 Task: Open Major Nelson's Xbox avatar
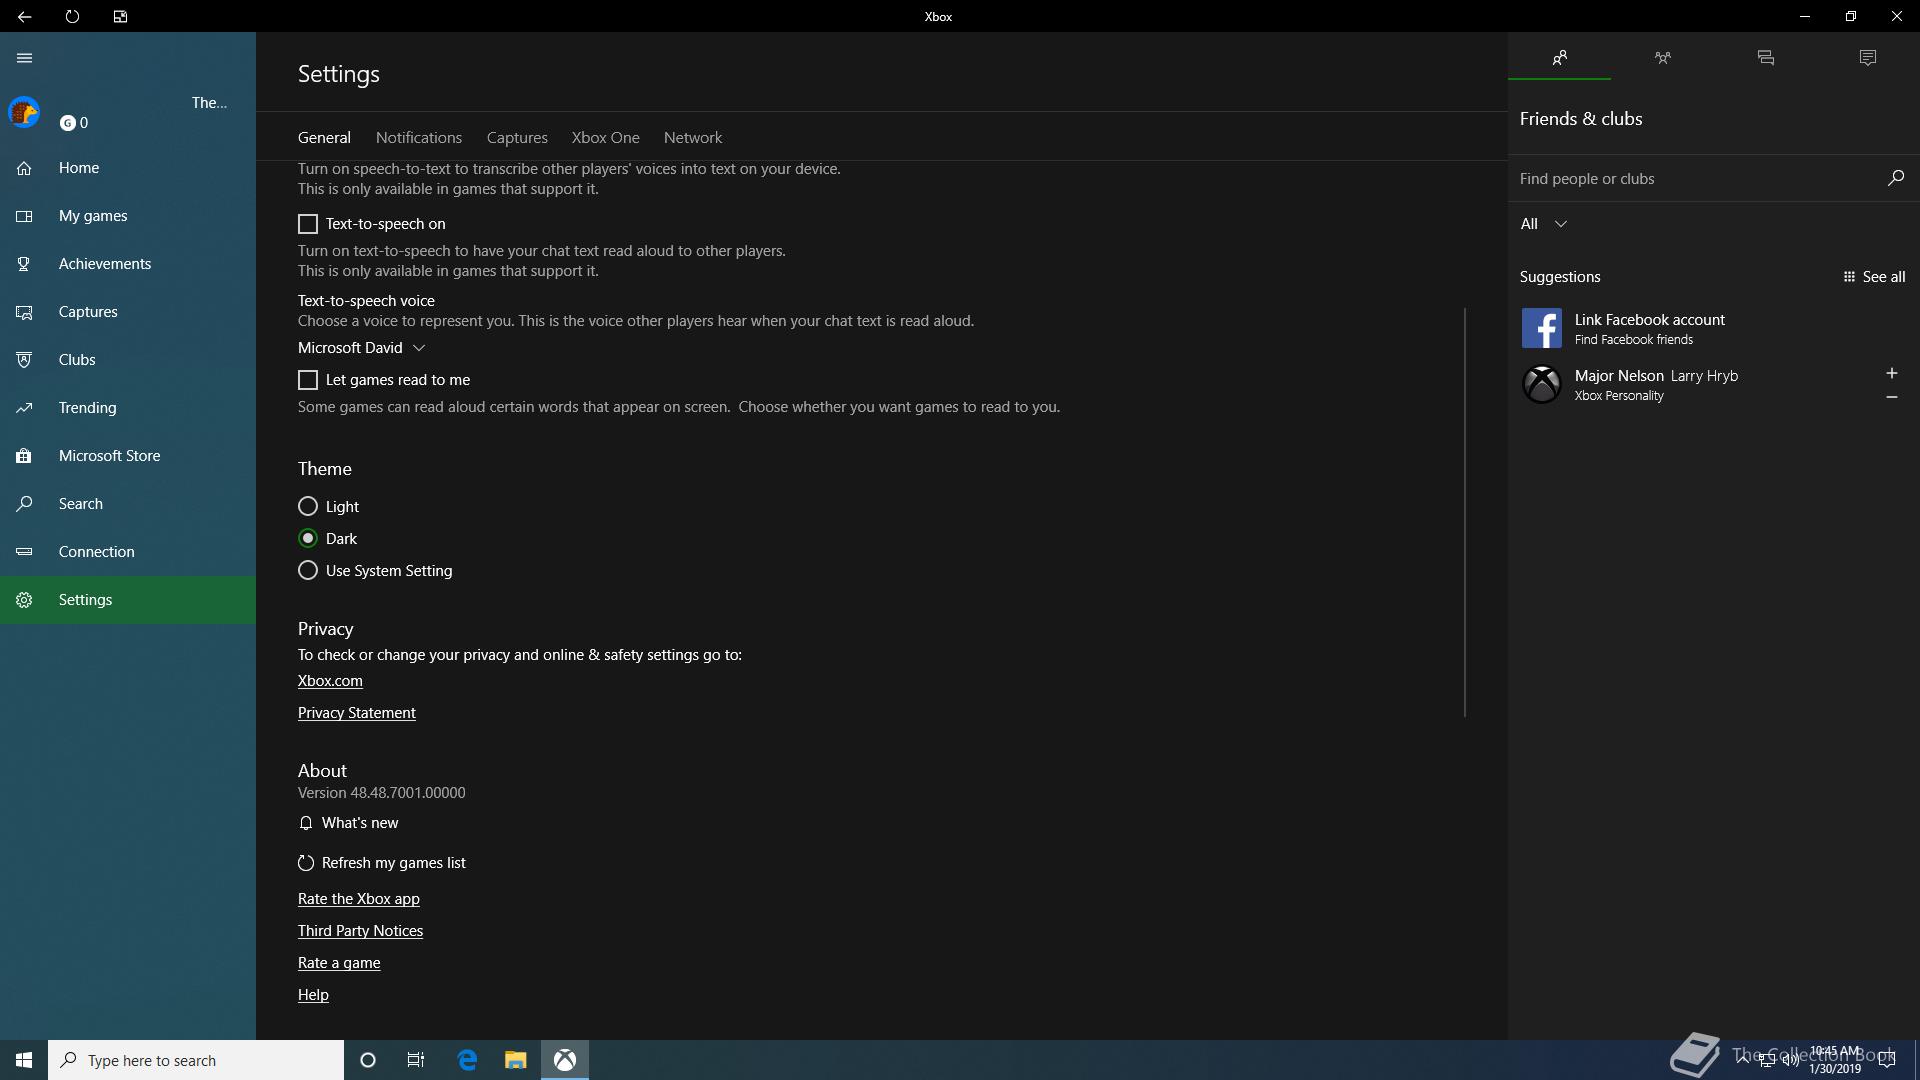pos(1541,384)
